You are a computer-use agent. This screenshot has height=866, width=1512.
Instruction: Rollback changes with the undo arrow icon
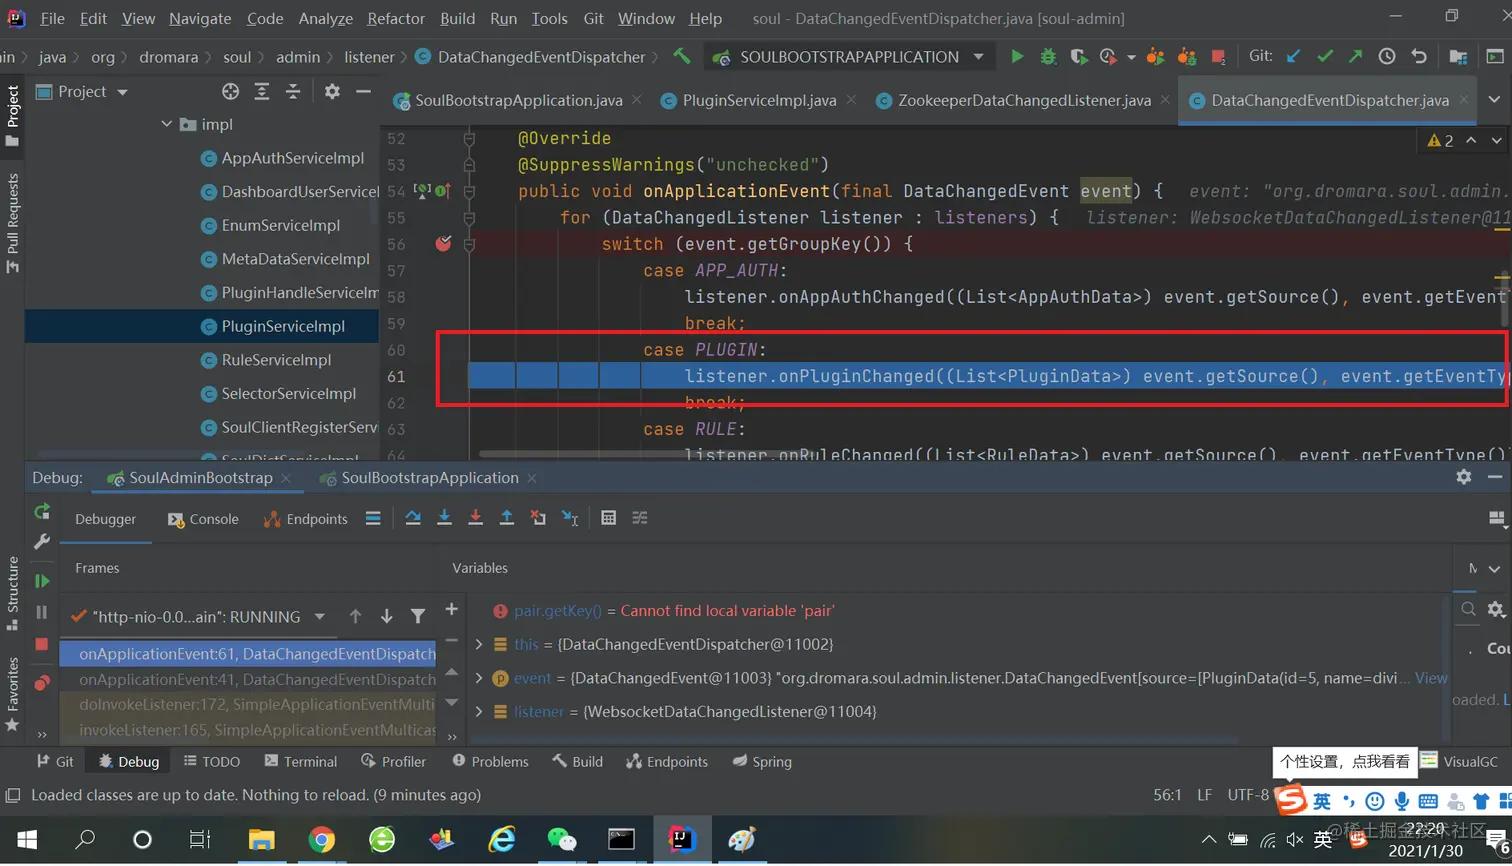(x=1418, y=57)
